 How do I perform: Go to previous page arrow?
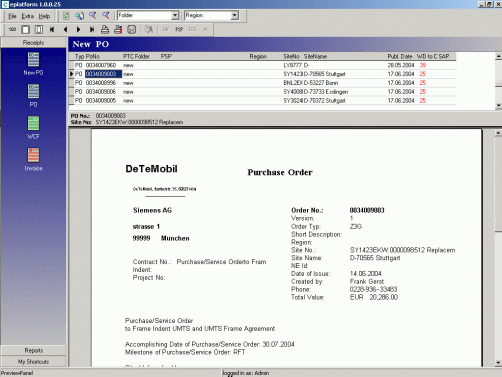point(65,30)
